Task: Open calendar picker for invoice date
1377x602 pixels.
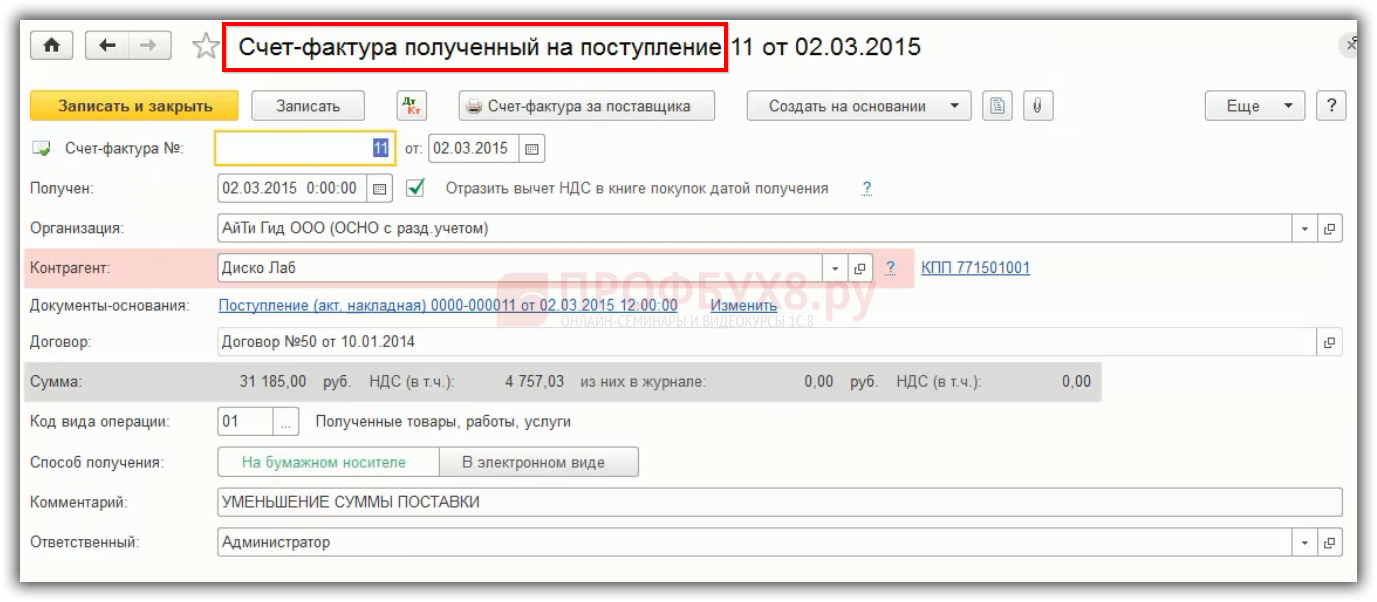Action: point(532,149)
